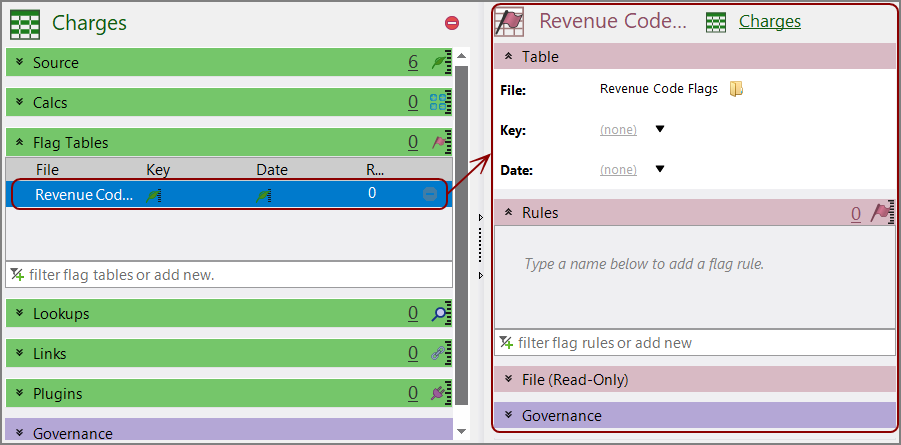The width and height of the screenshot is (901, 445).
Task: Click the Revenue Code... title text
Action: 613,21
